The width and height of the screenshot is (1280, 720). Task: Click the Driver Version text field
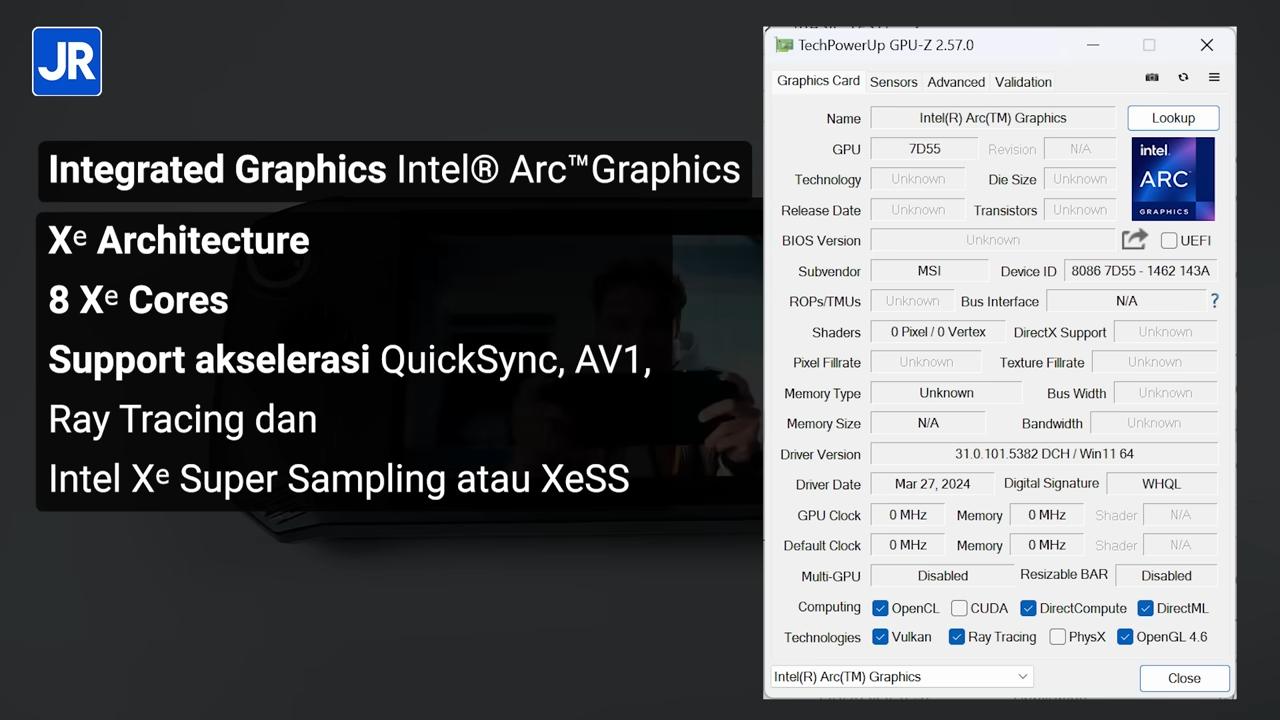[x=1043, y=454]
